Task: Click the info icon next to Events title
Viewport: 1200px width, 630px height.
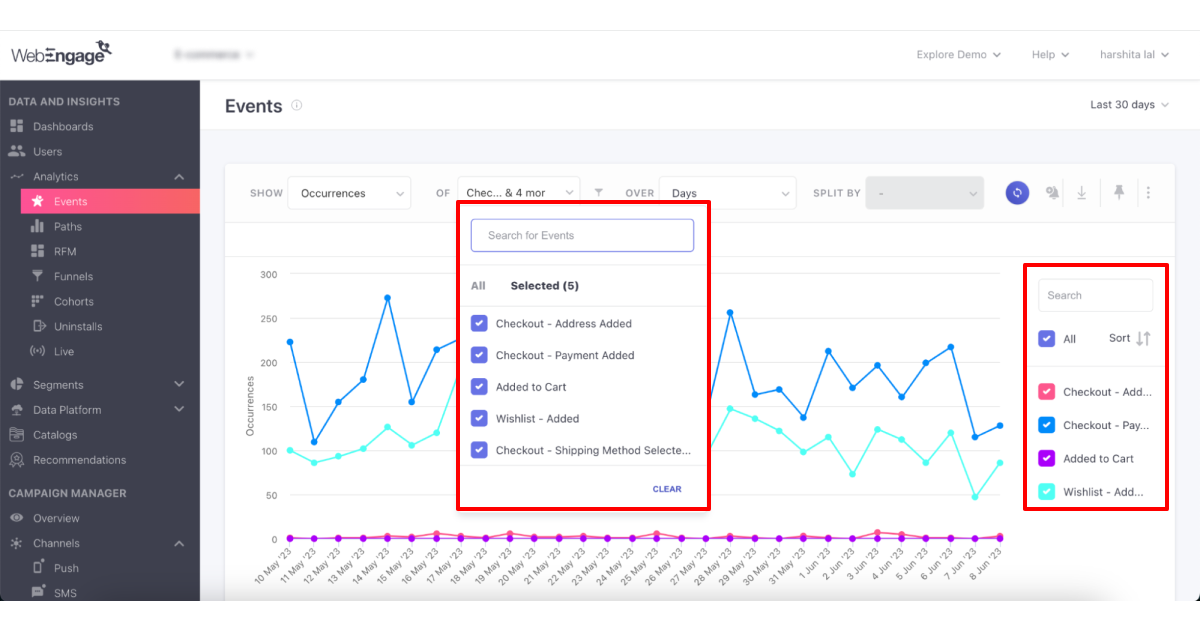Action: pos(297,106)
